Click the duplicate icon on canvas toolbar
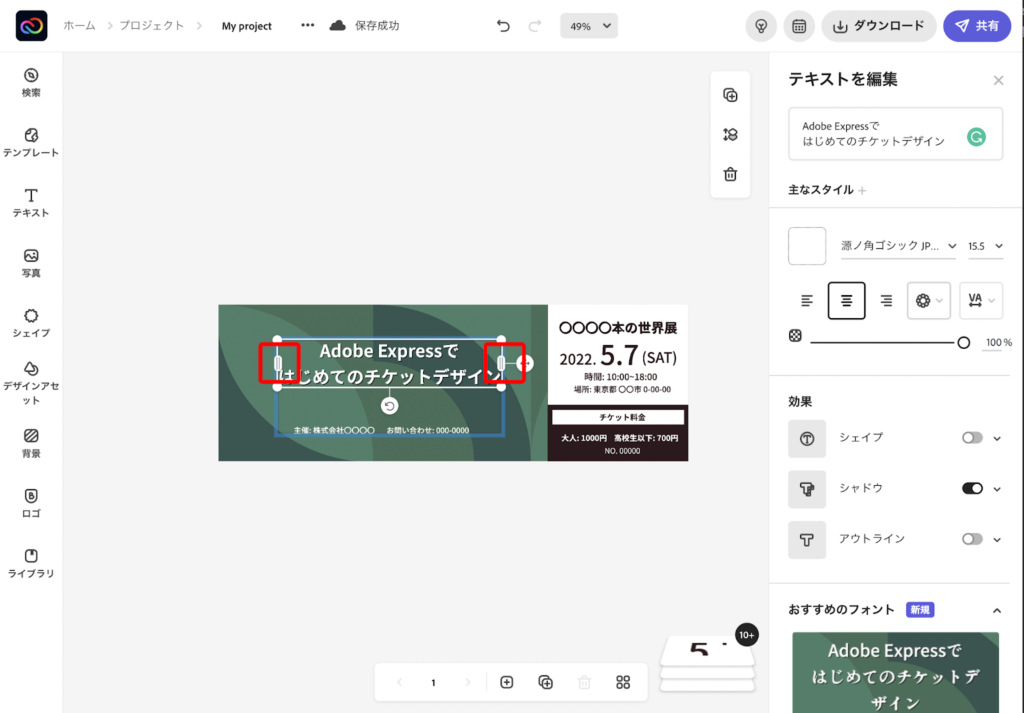Screen dimensions: 1024x713 pyautogui.click(x=730, y=95)
